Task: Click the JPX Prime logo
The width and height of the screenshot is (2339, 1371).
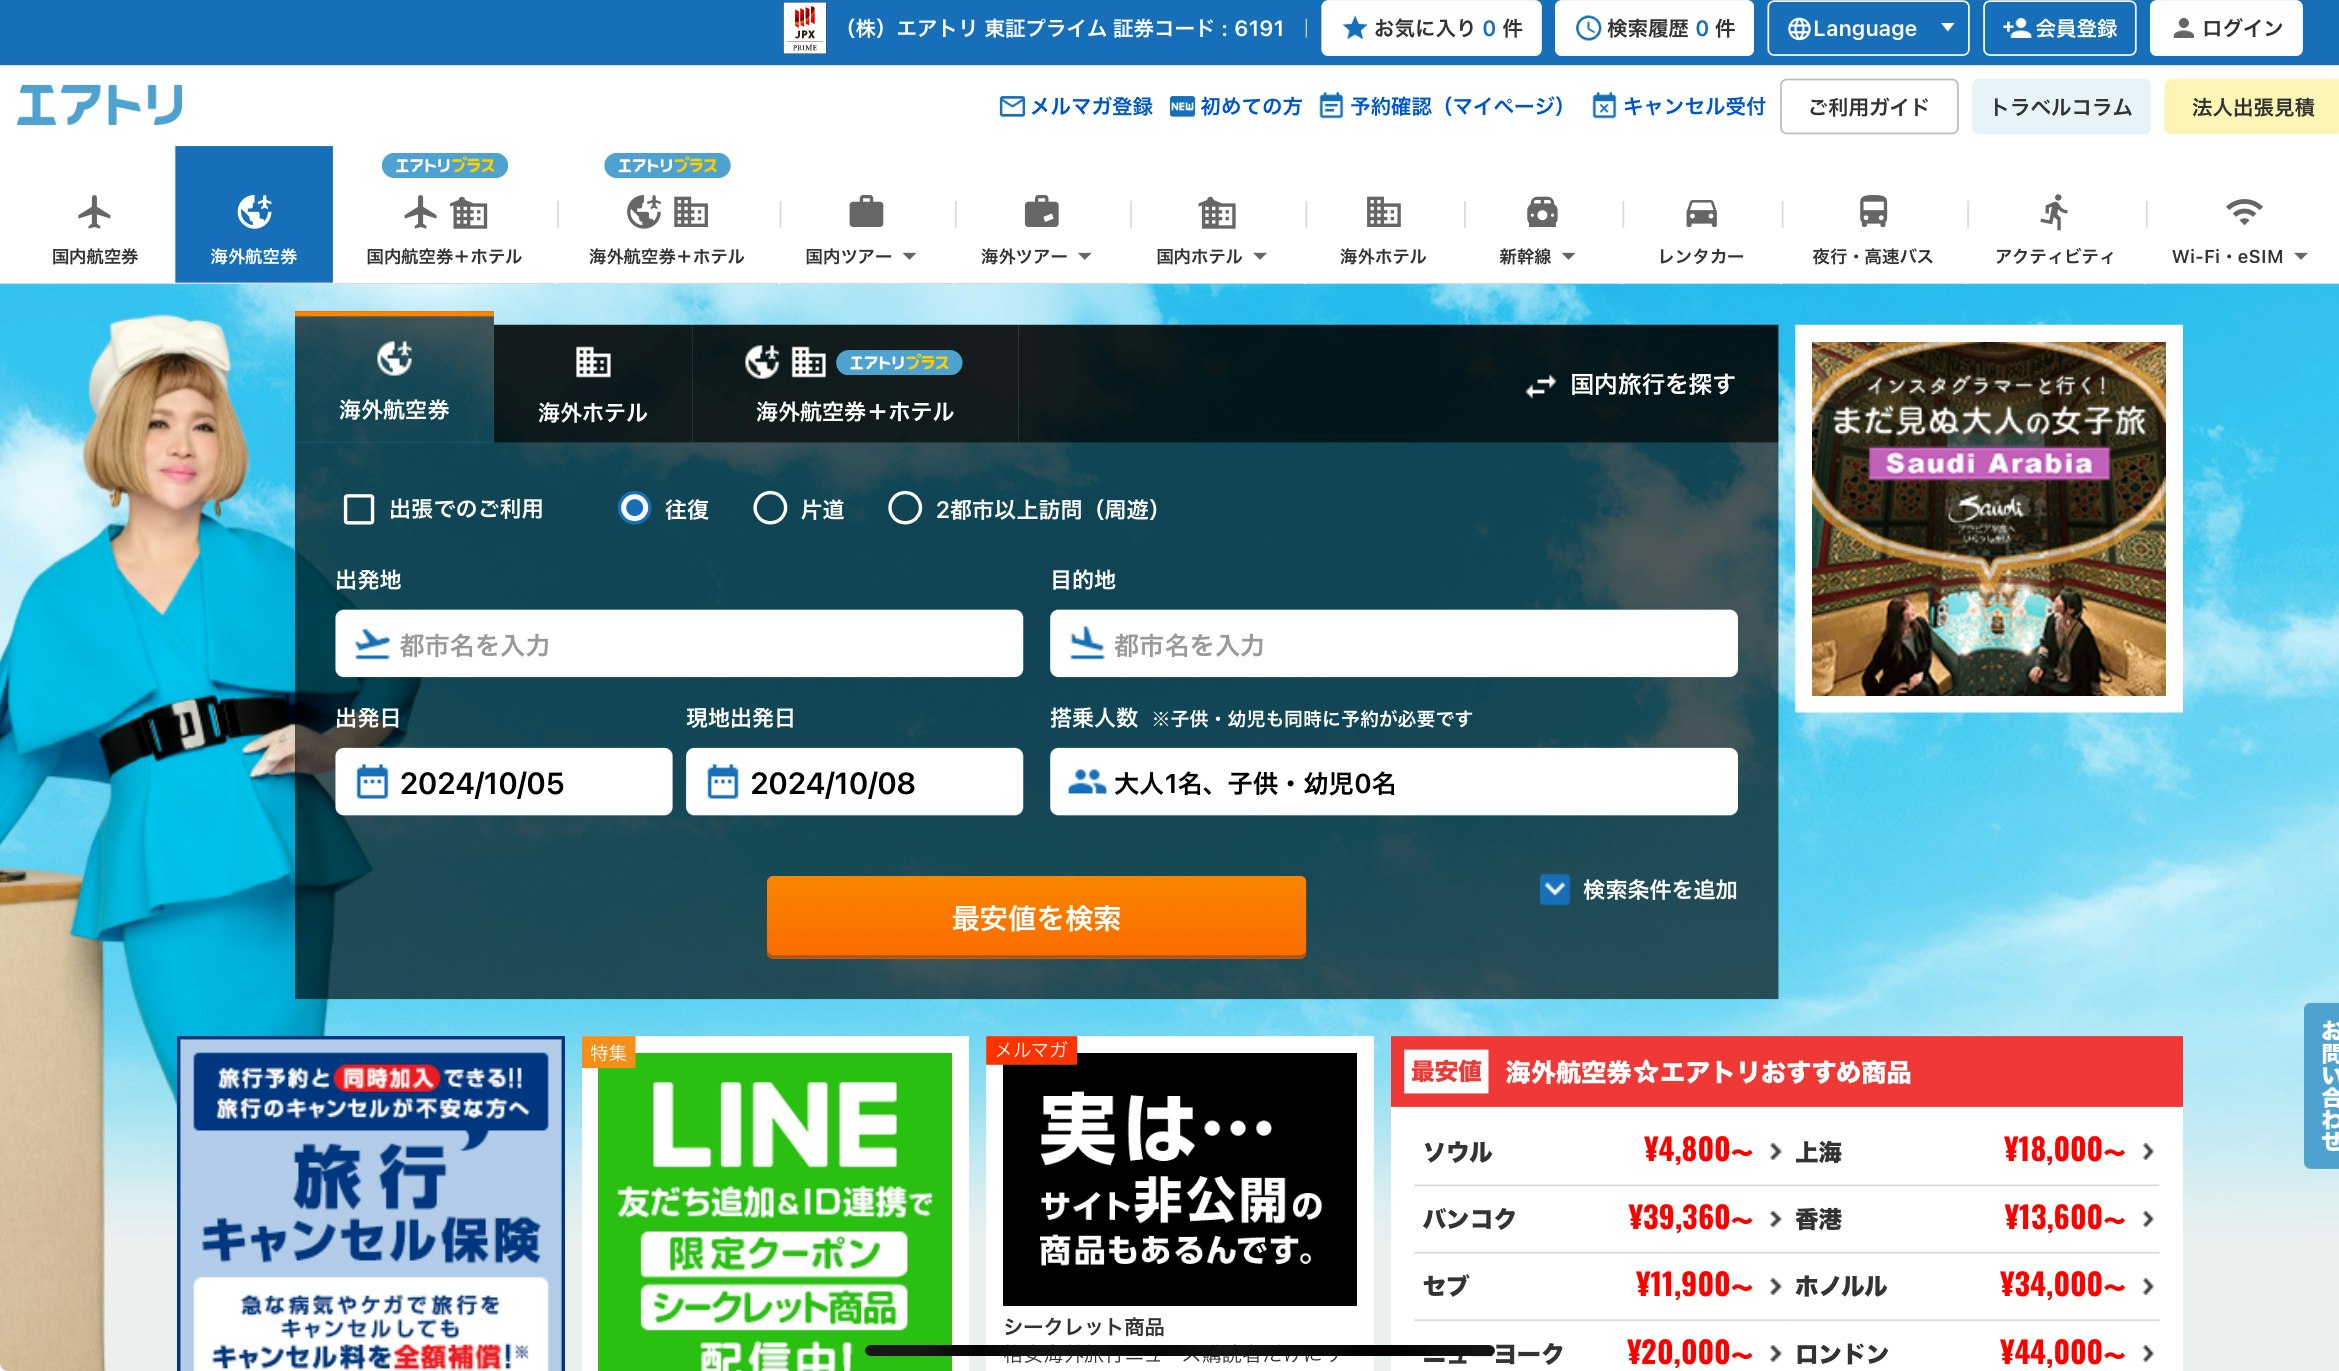Action: 805,28
